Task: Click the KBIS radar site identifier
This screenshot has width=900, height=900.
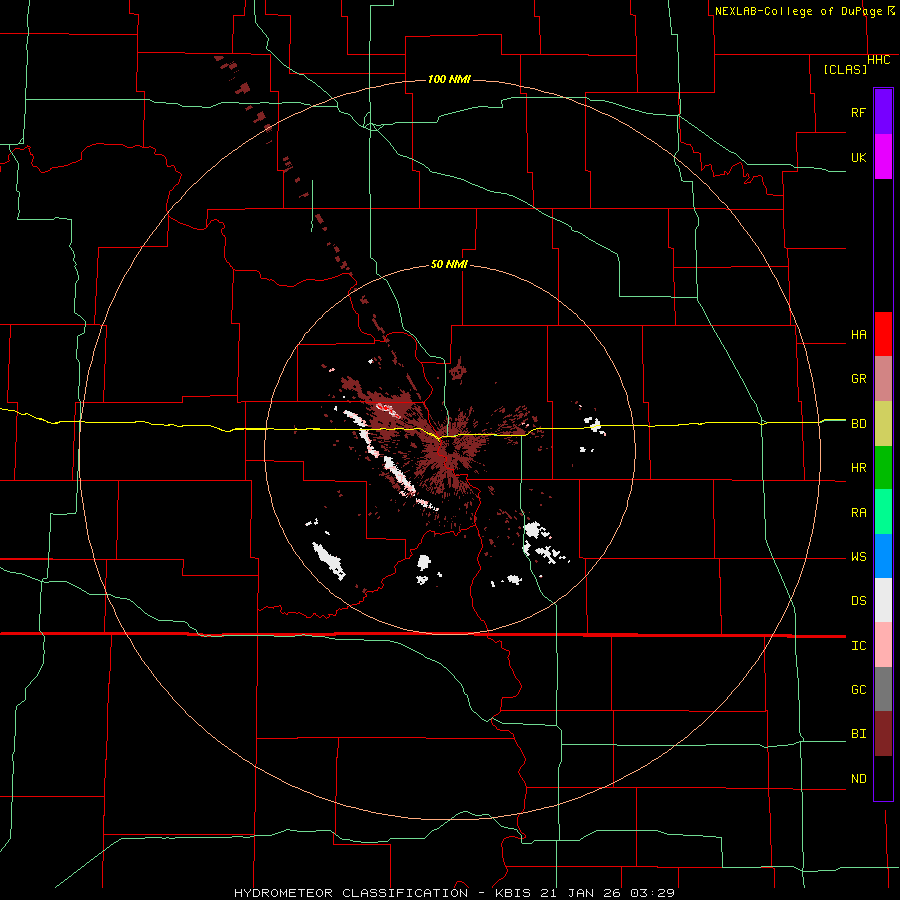Action: tap(514, 893)
